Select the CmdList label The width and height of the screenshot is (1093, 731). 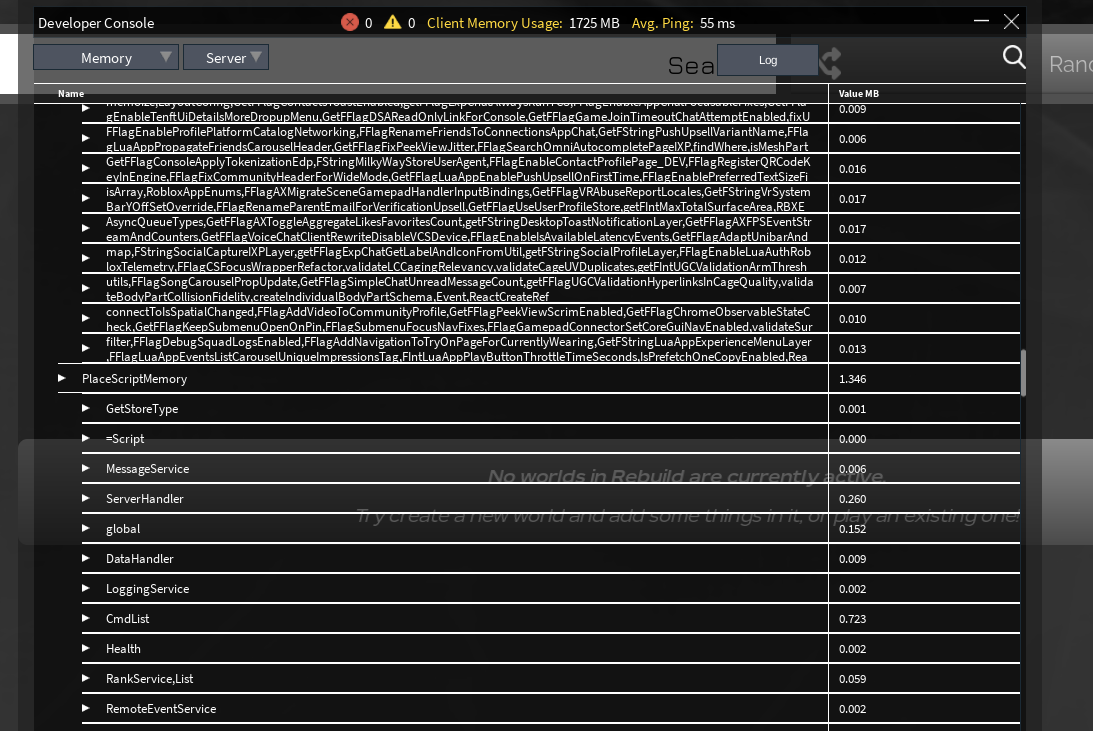(128, 618)
